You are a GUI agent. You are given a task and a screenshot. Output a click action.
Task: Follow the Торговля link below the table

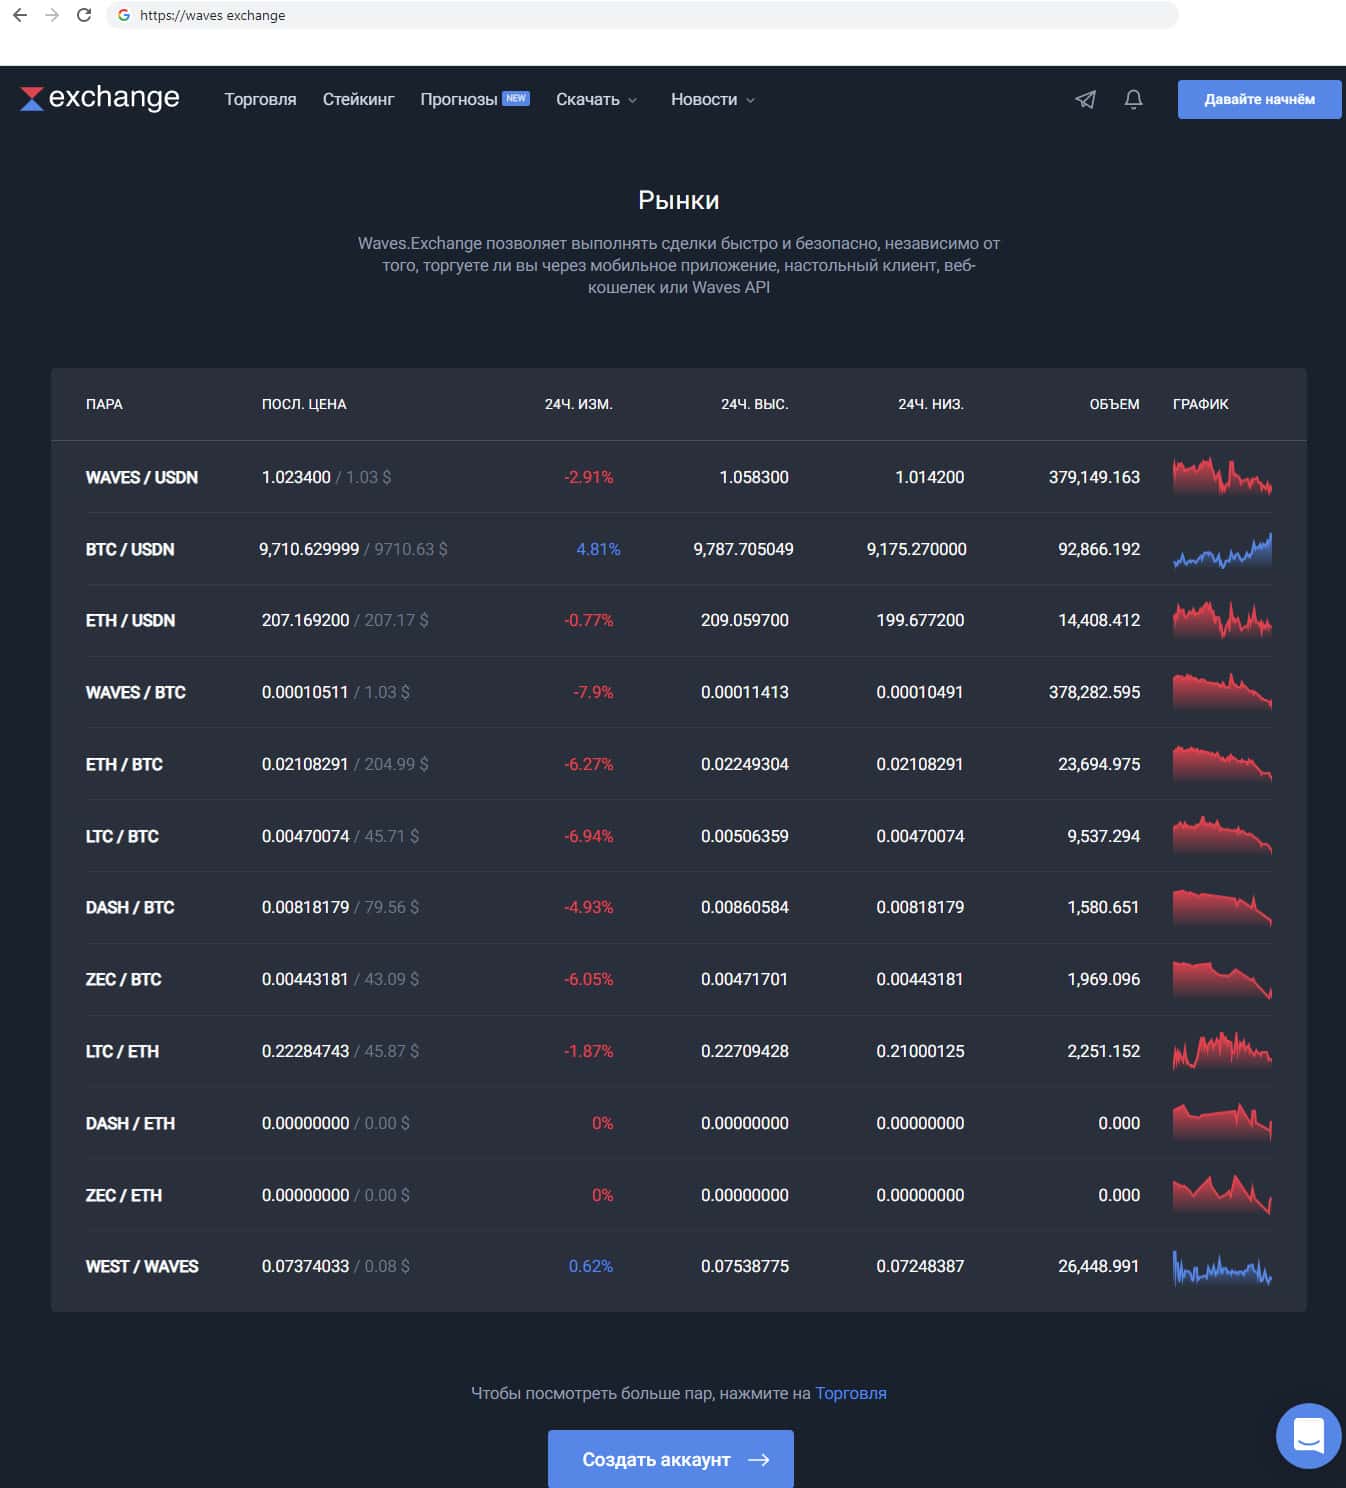(x=851, y=1393)
